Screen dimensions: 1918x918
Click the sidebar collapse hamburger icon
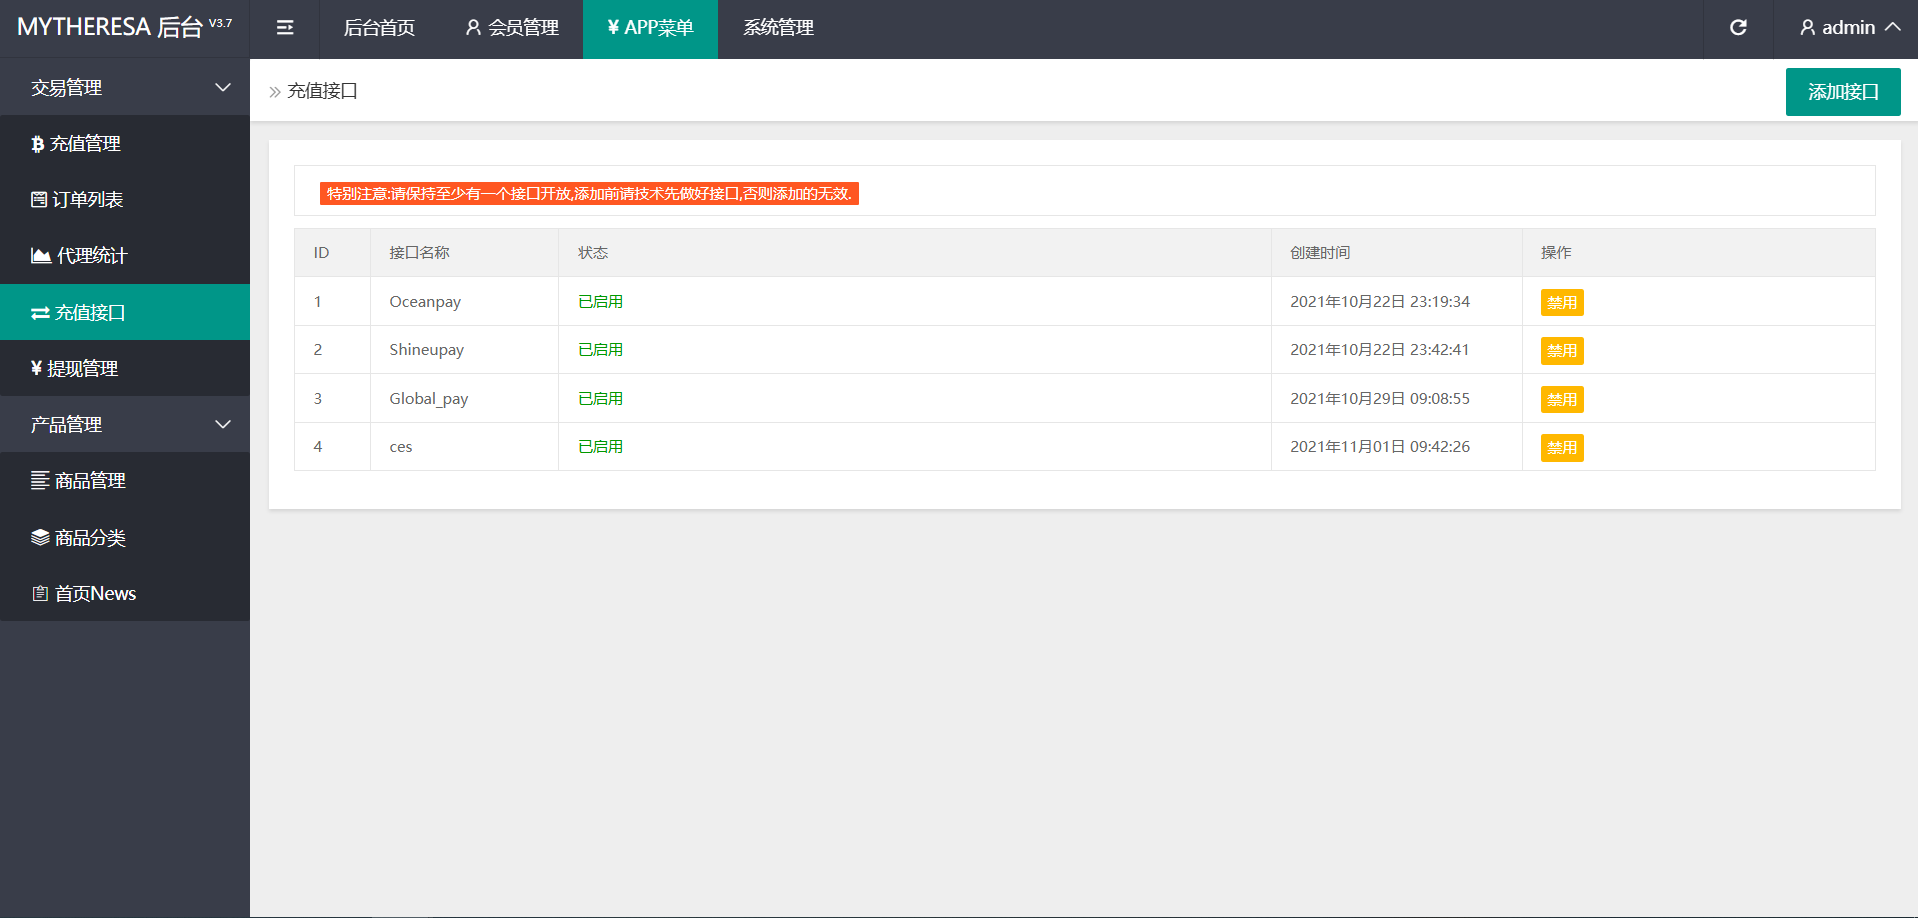click(285, 28)
